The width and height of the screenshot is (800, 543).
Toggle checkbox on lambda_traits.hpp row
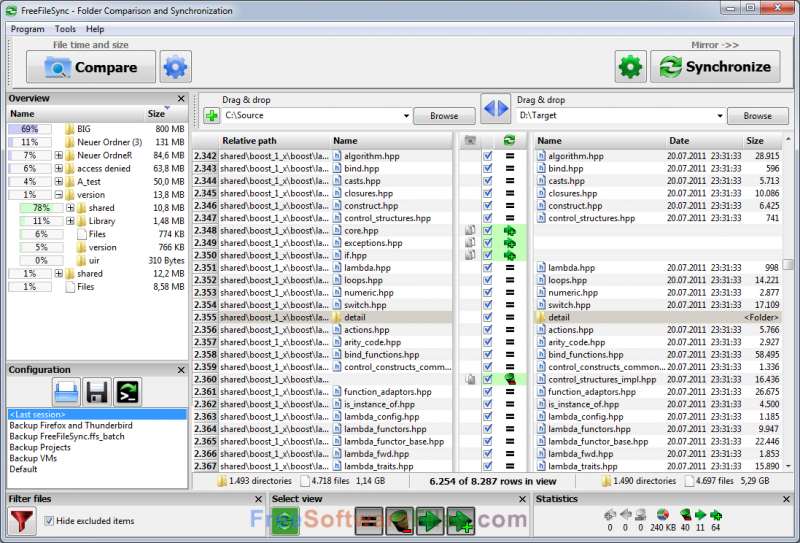pyautogui.click(x=488, y=466)
